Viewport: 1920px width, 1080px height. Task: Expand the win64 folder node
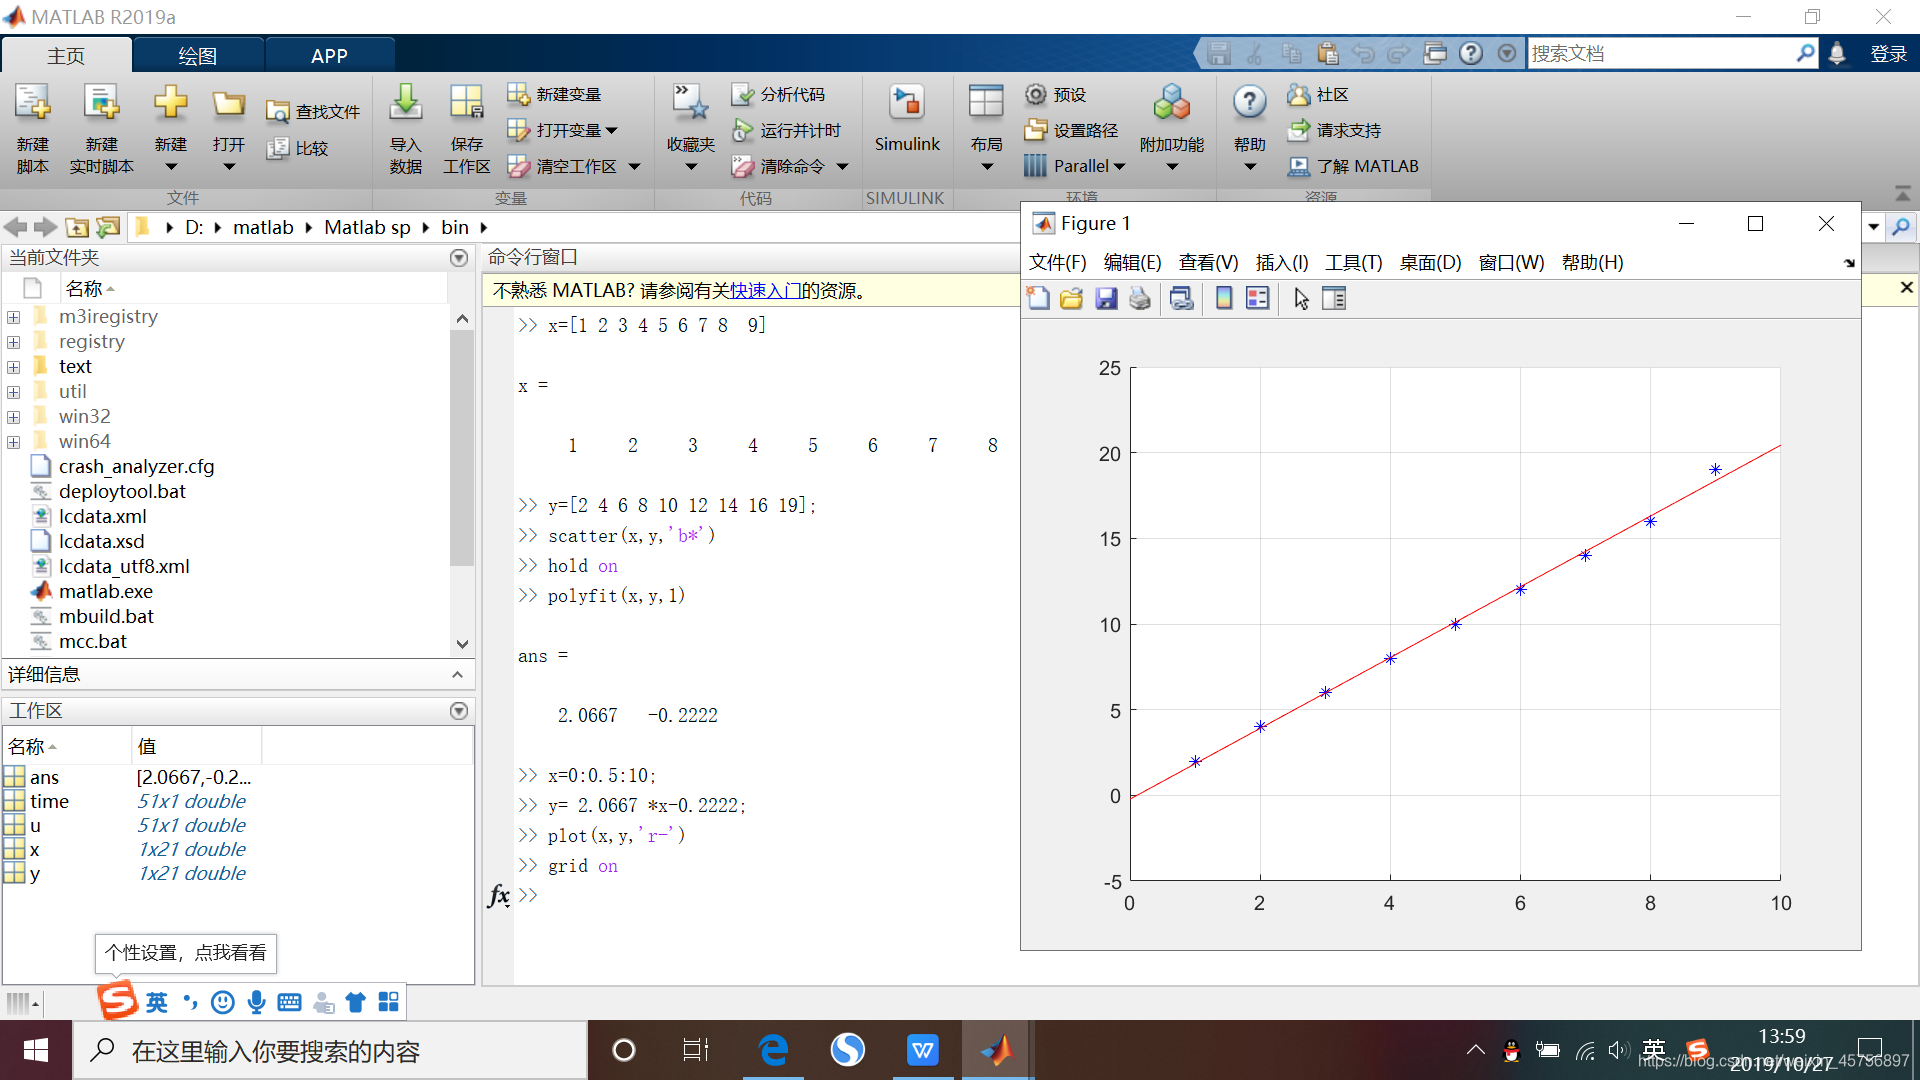[x=14, y=442]
